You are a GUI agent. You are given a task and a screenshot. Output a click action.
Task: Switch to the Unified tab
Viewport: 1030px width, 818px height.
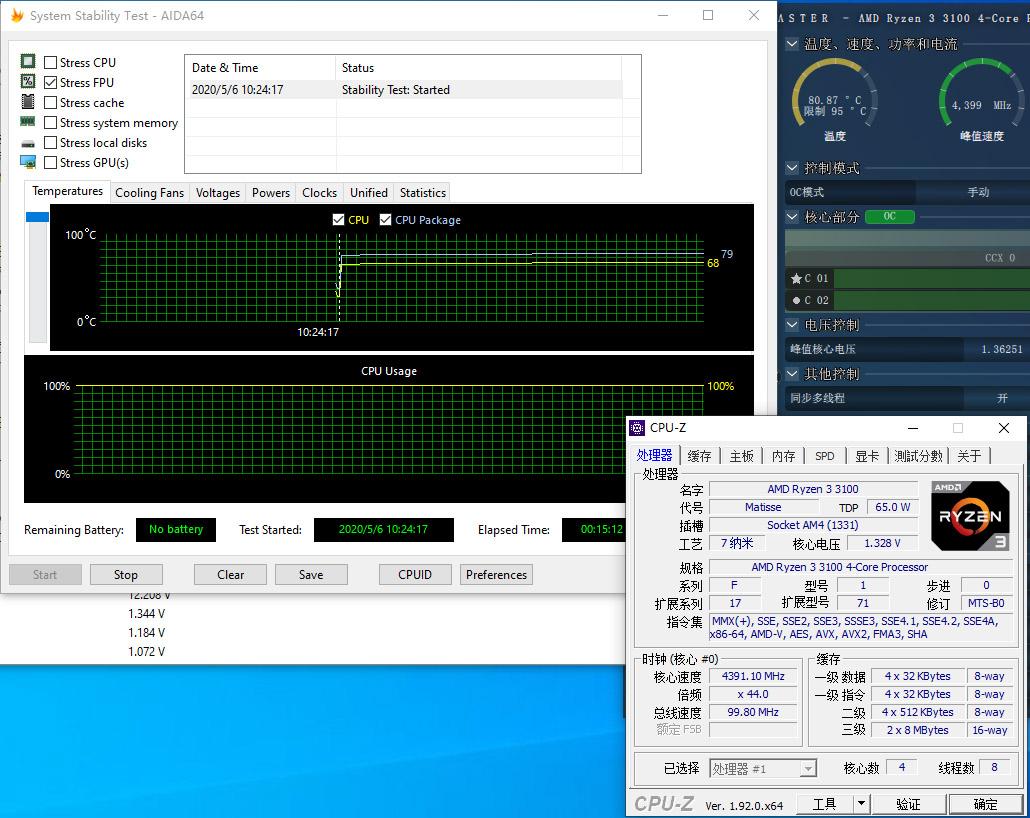point(369,193)
